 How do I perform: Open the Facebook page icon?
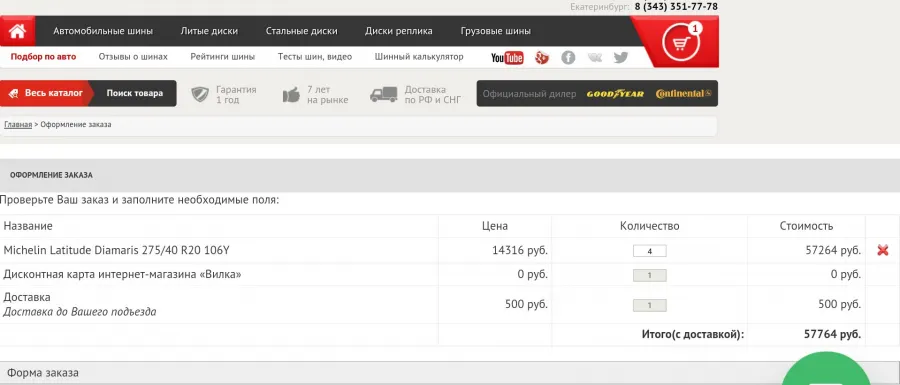coord(568,57)
